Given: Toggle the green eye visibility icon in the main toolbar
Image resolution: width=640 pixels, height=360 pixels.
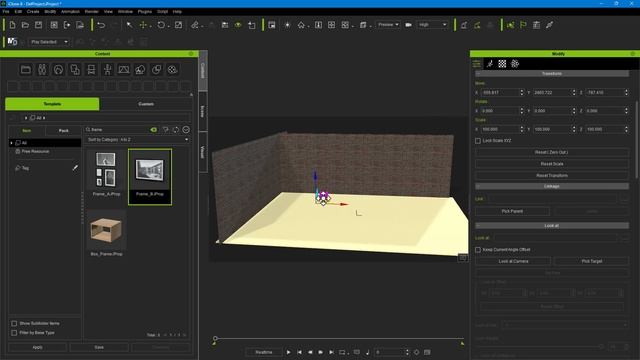Looking at the screenshot, I should tap(238, 25).
